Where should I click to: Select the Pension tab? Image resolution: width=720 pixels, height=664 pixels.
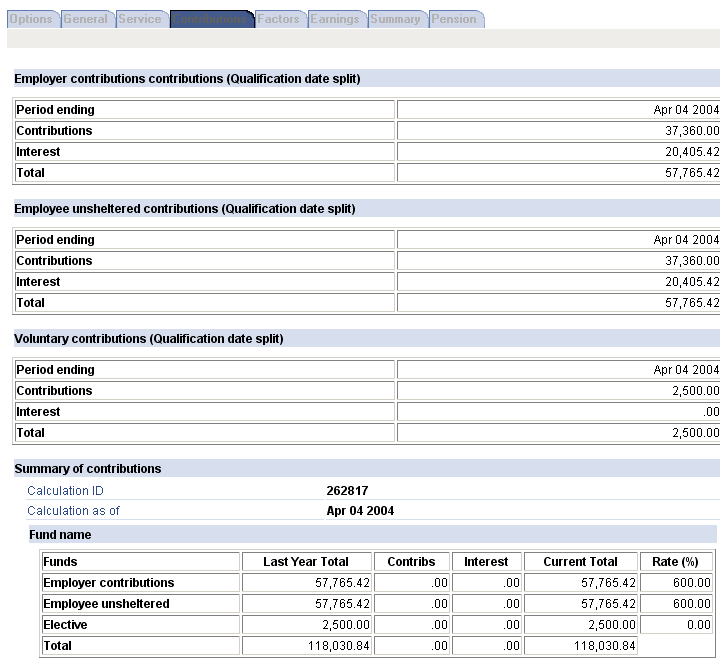click(454, 19)
